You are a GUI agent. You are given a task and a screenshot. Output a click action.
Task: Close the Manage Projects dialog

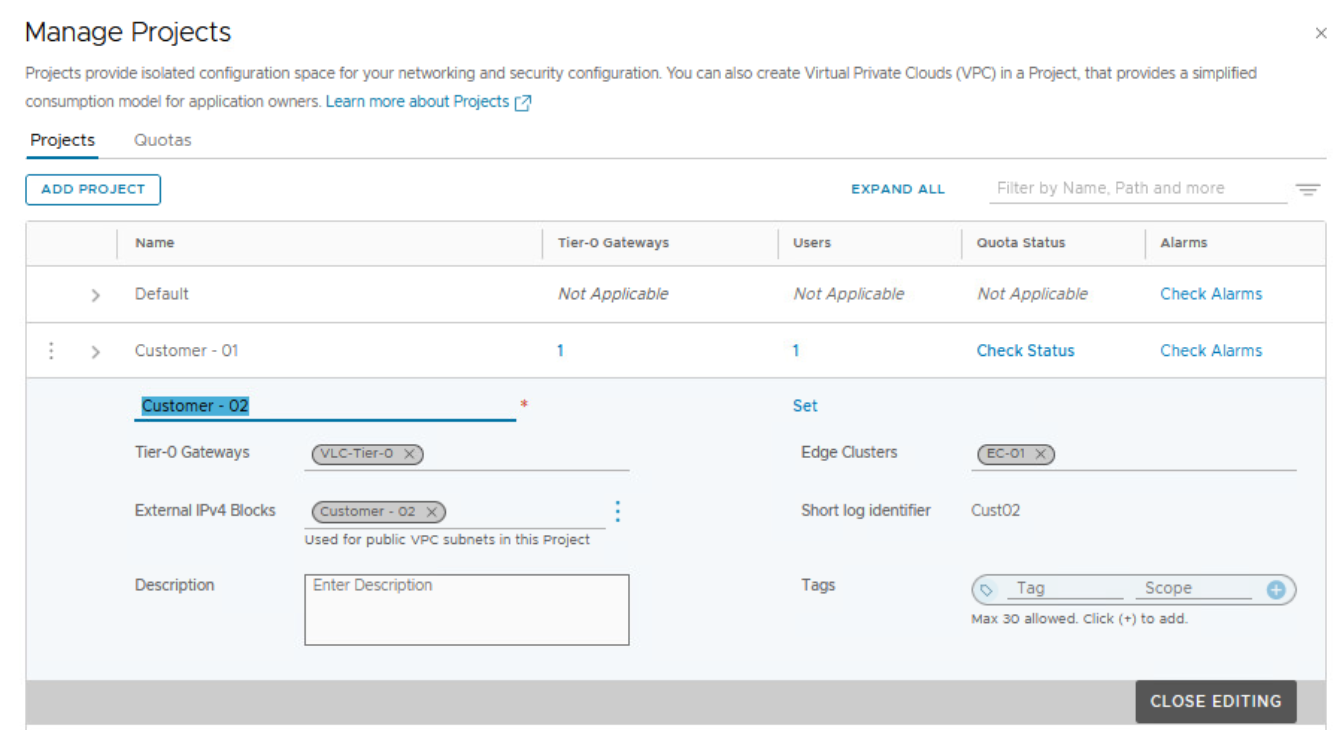[1320, 34]
